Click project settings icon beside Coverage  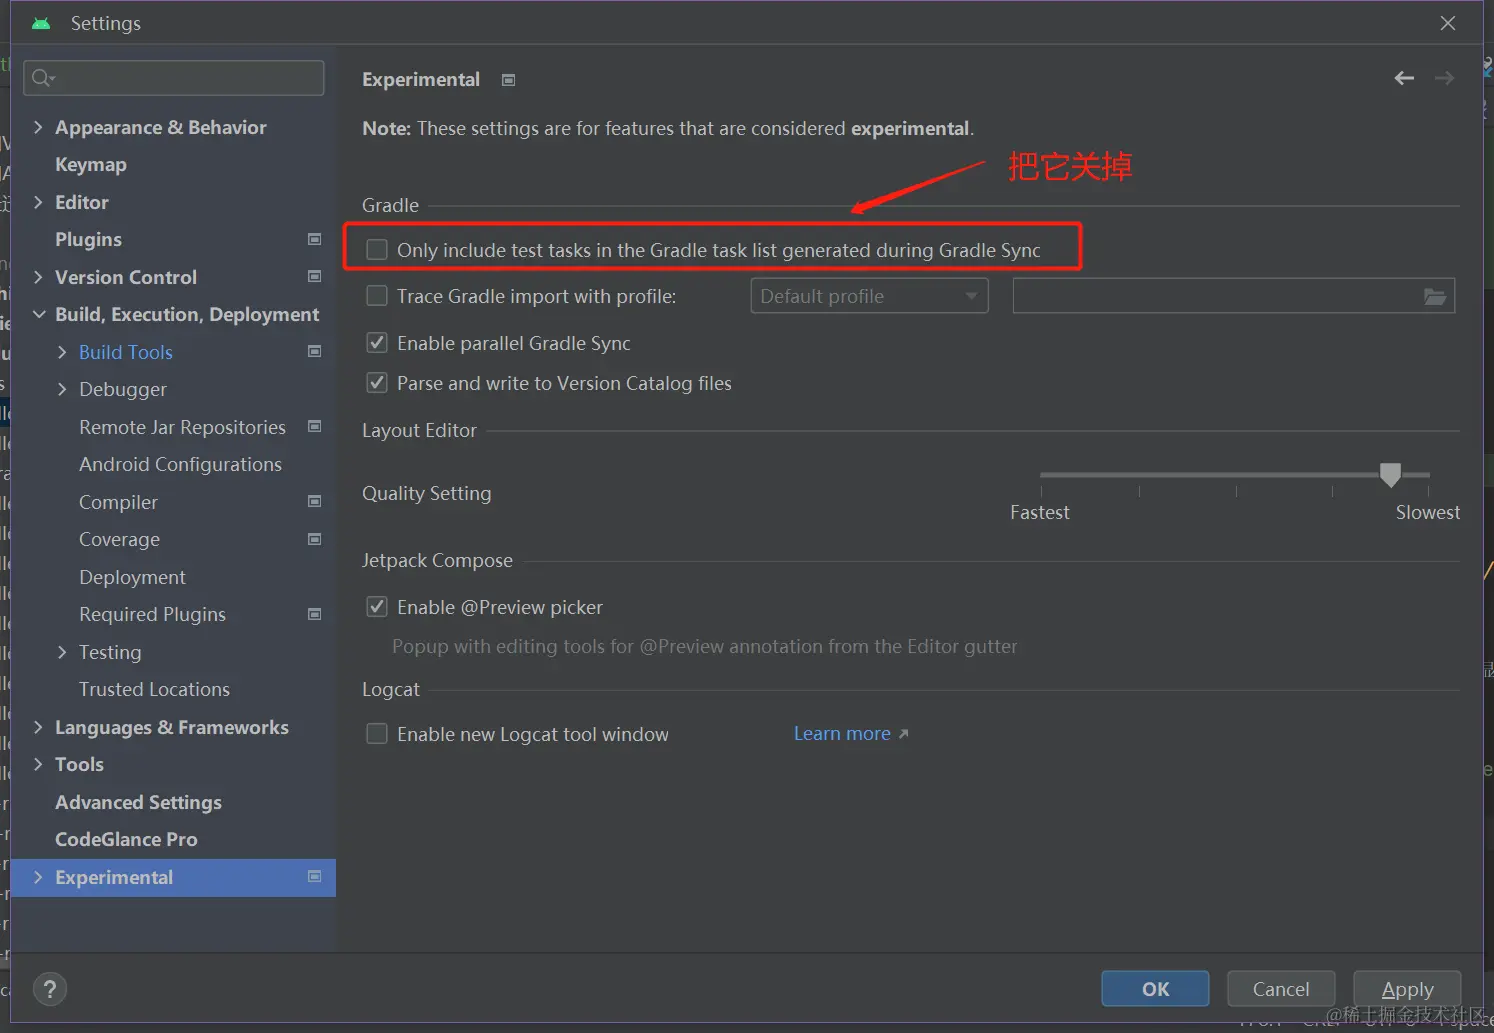pyautogui.click(x=314, y=539)
